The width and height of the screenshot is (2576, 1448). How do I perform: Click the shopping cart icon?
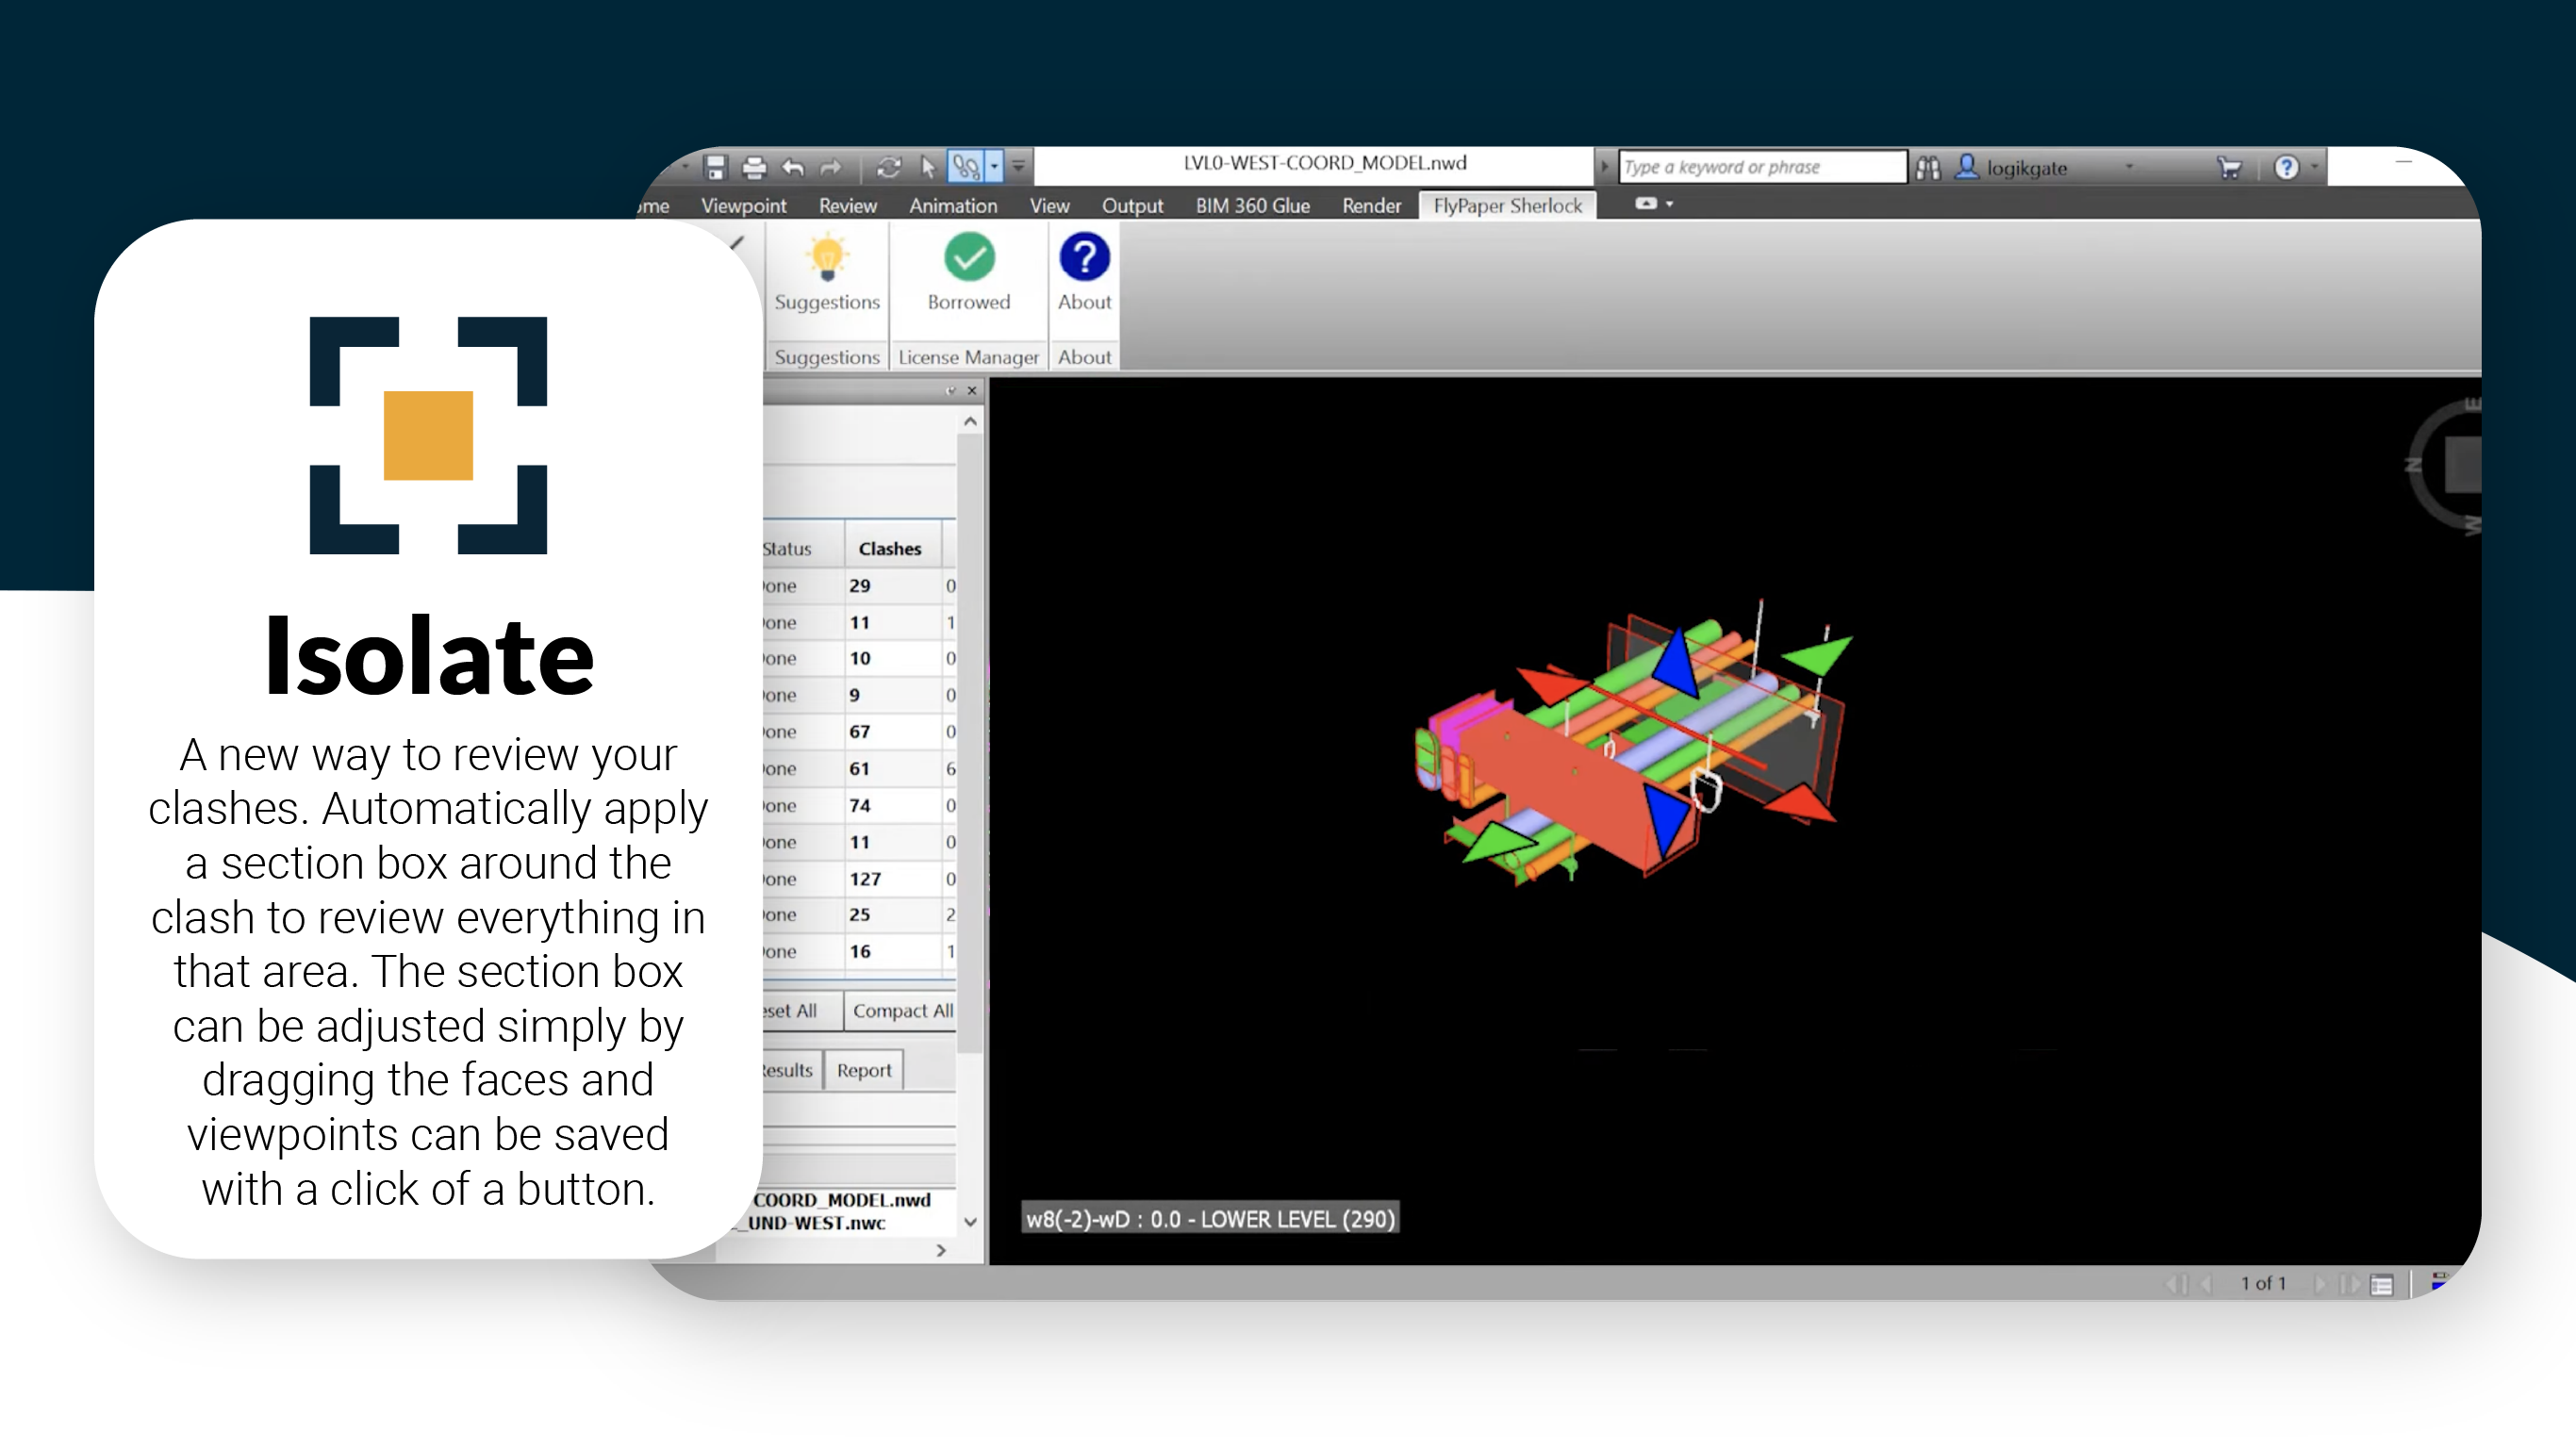2228,167
